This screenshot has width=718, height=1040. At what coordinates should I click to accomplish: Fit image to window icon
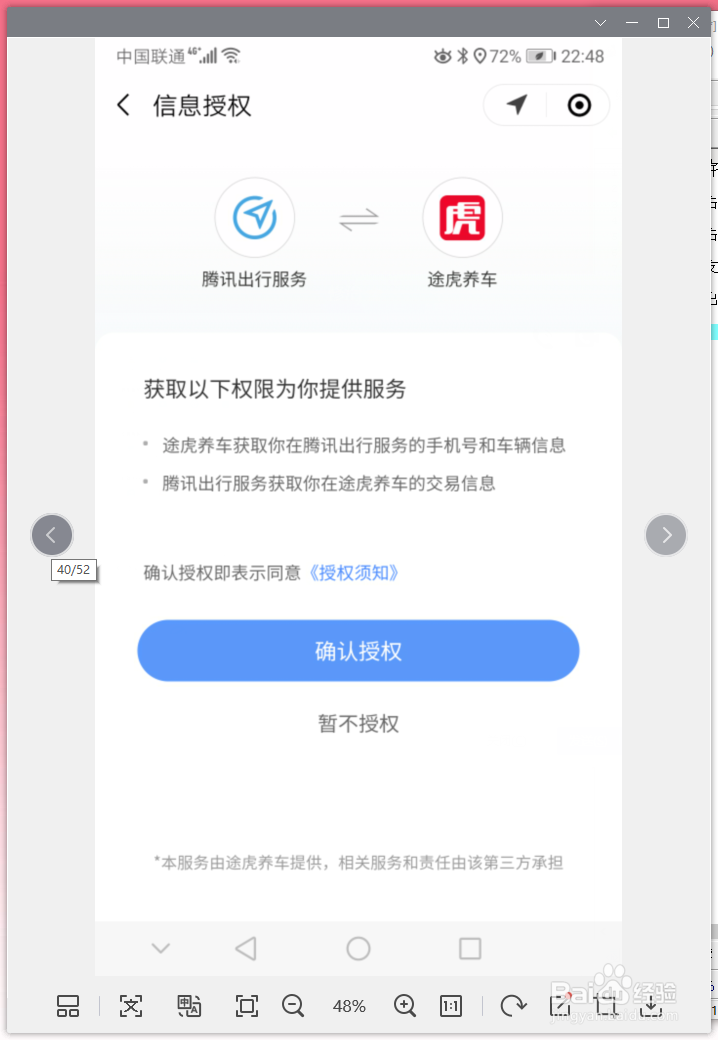coord(247,1006)
